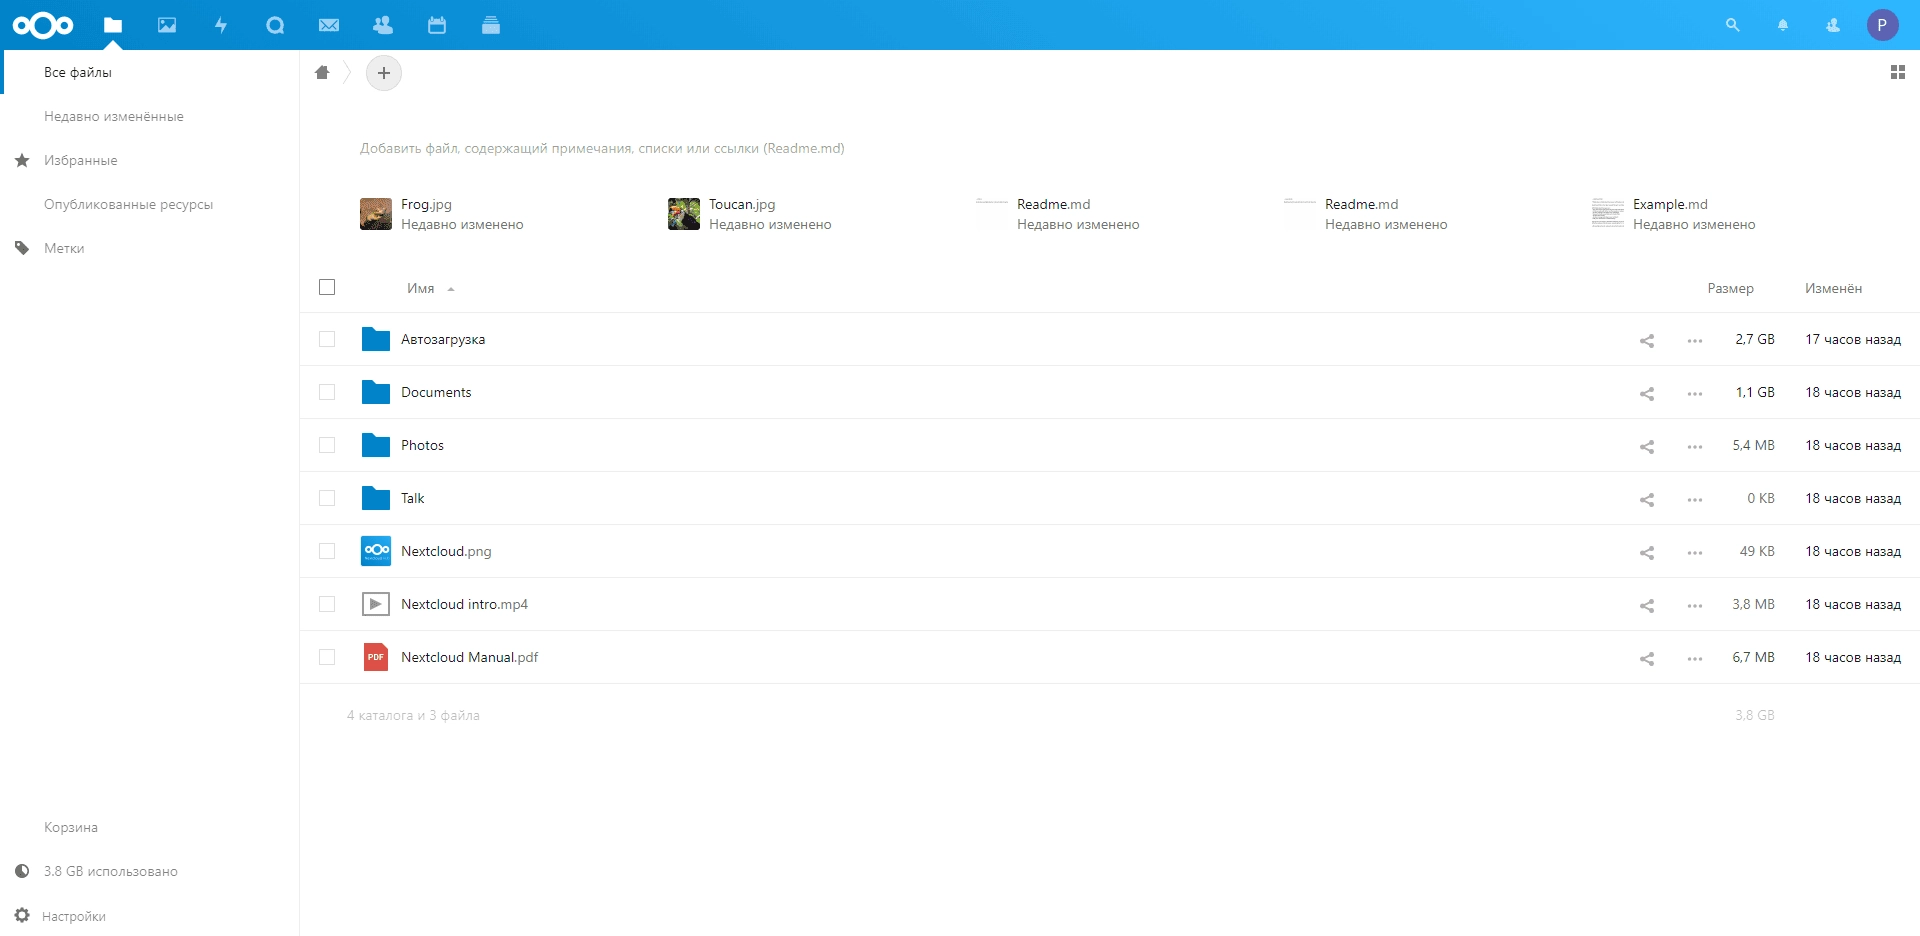Check the select-all files checkbox
This screenshot has height=936, width=1920.
(x=327, y=287)
